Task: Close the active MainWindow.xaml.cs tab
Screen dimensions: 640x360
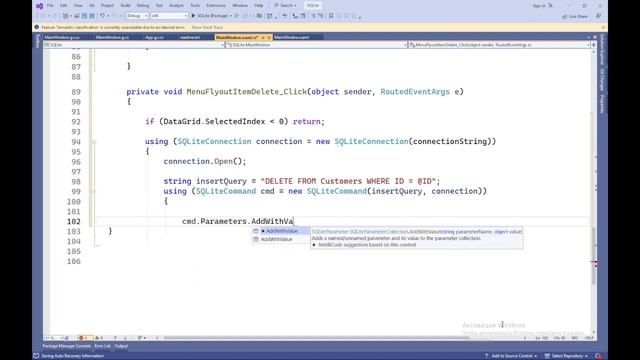Action: [x=269, y=37]
